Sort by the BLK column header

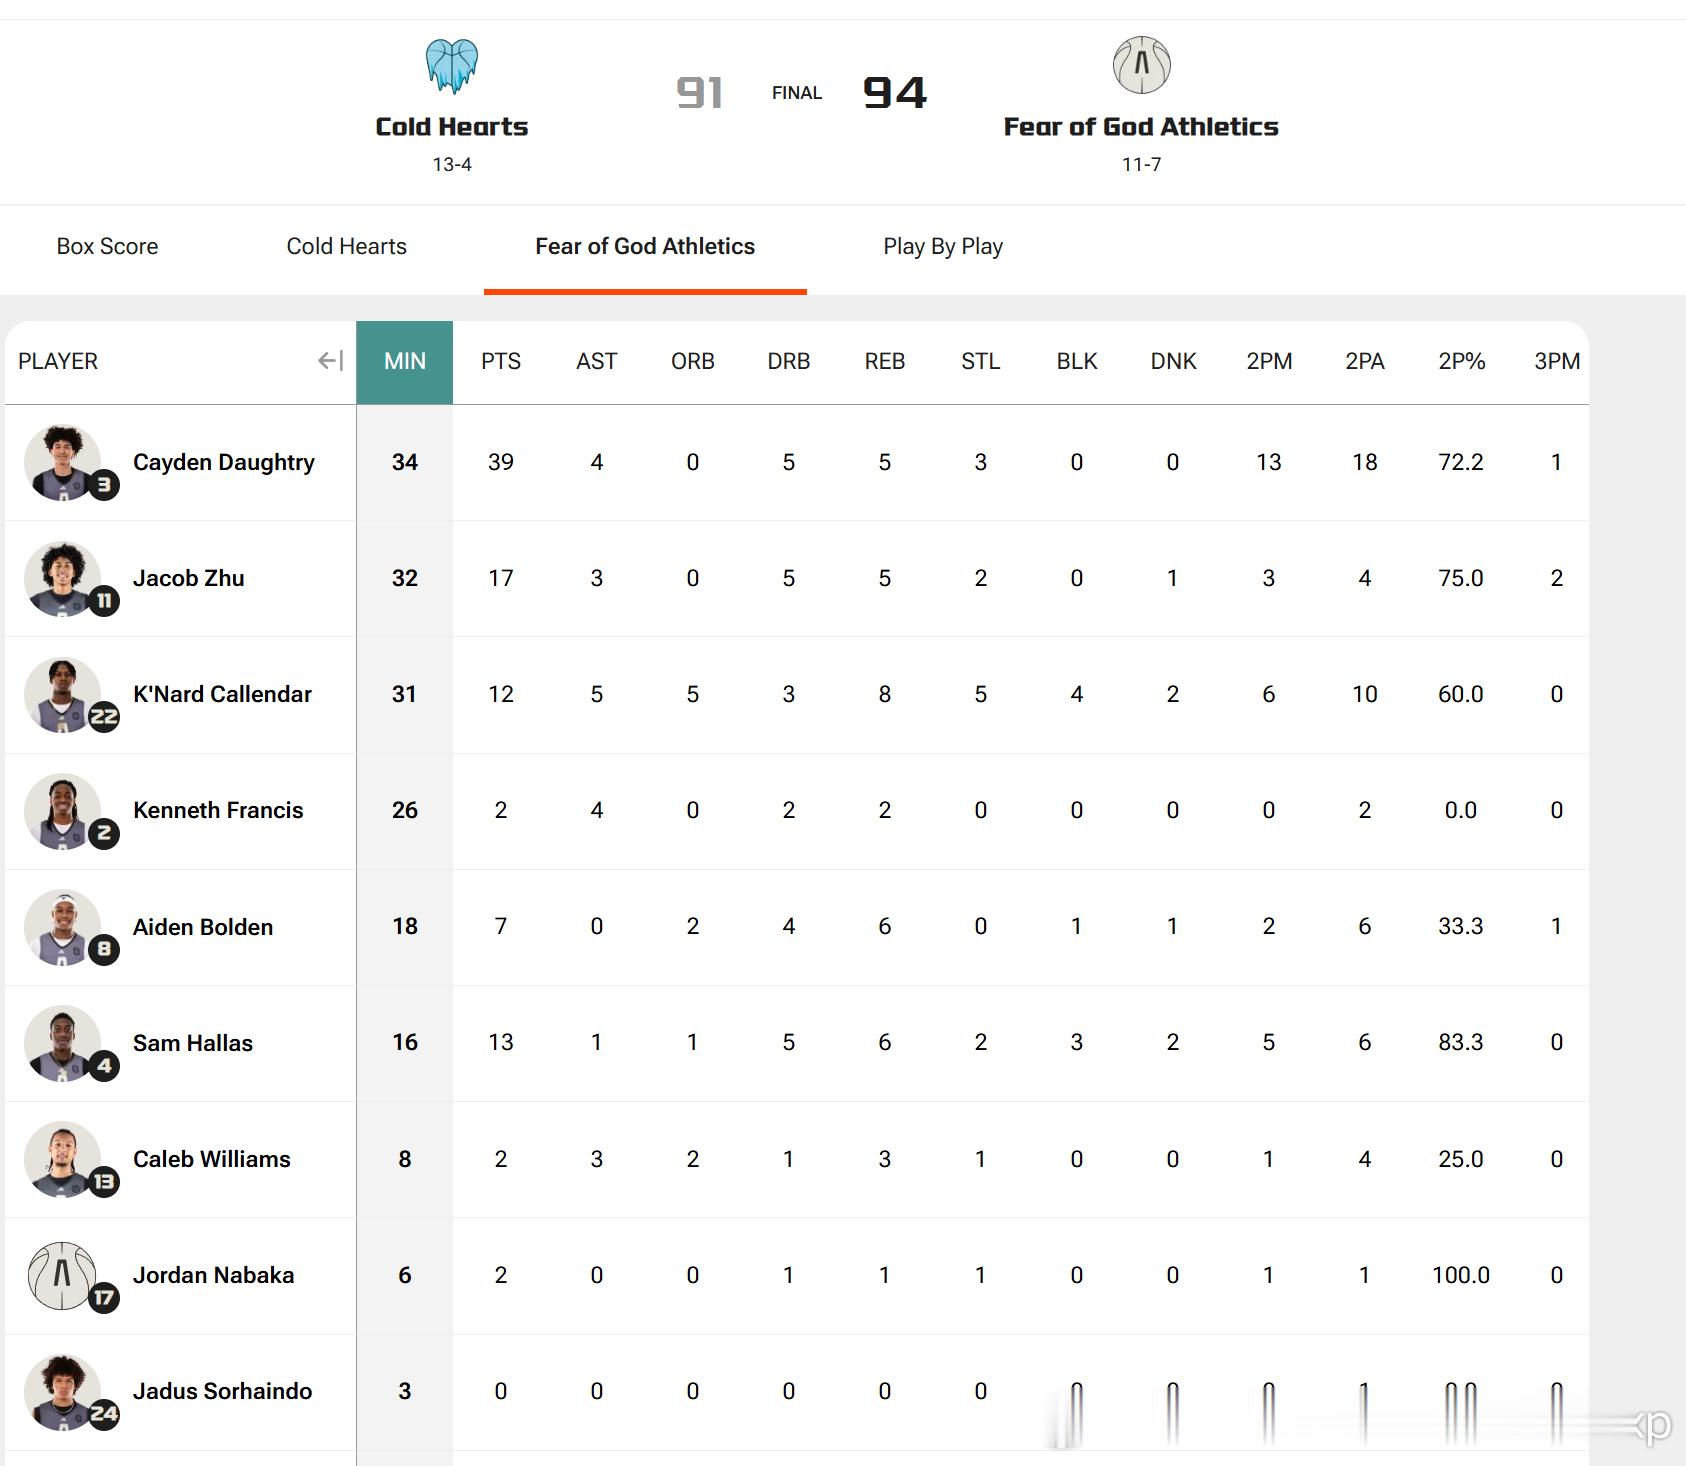(x=1077, y=361)
